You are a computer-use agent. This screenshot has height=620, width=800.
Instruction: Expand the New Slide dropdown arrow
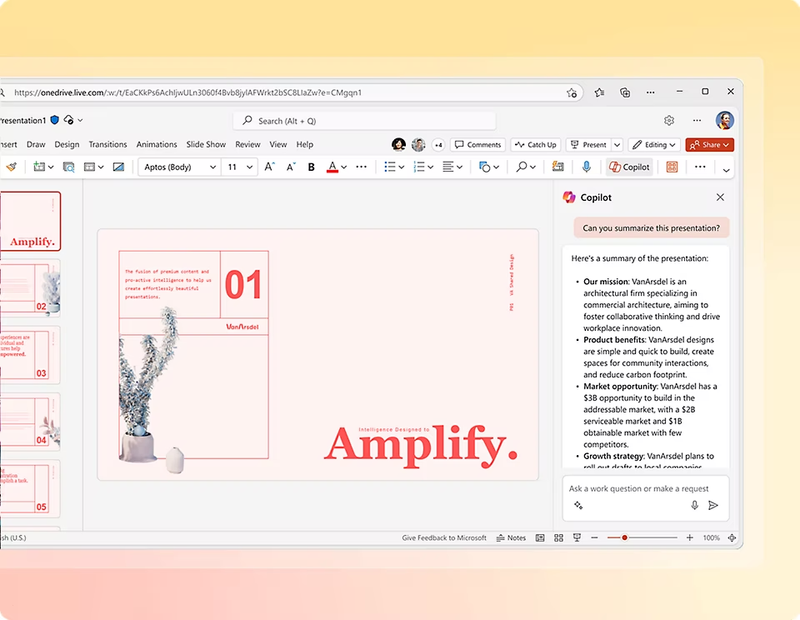(51, 167)
